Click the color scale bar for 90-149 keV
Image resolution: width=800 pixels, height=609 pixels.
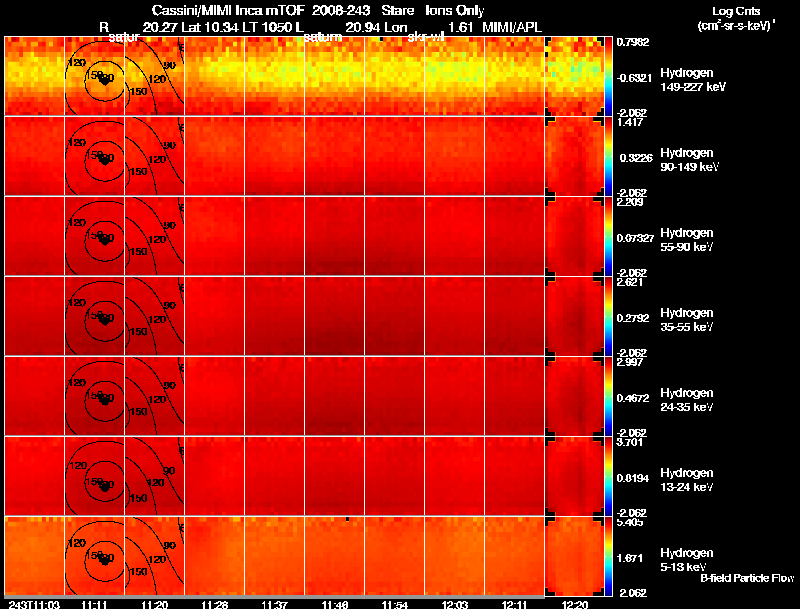608,157
